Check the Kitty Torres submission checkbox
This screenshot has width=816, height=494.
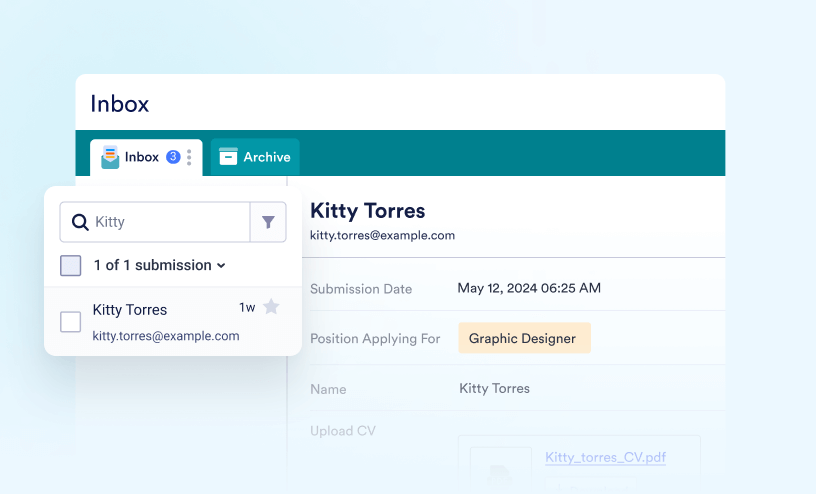pyautogui.click(x=71, y=322)
